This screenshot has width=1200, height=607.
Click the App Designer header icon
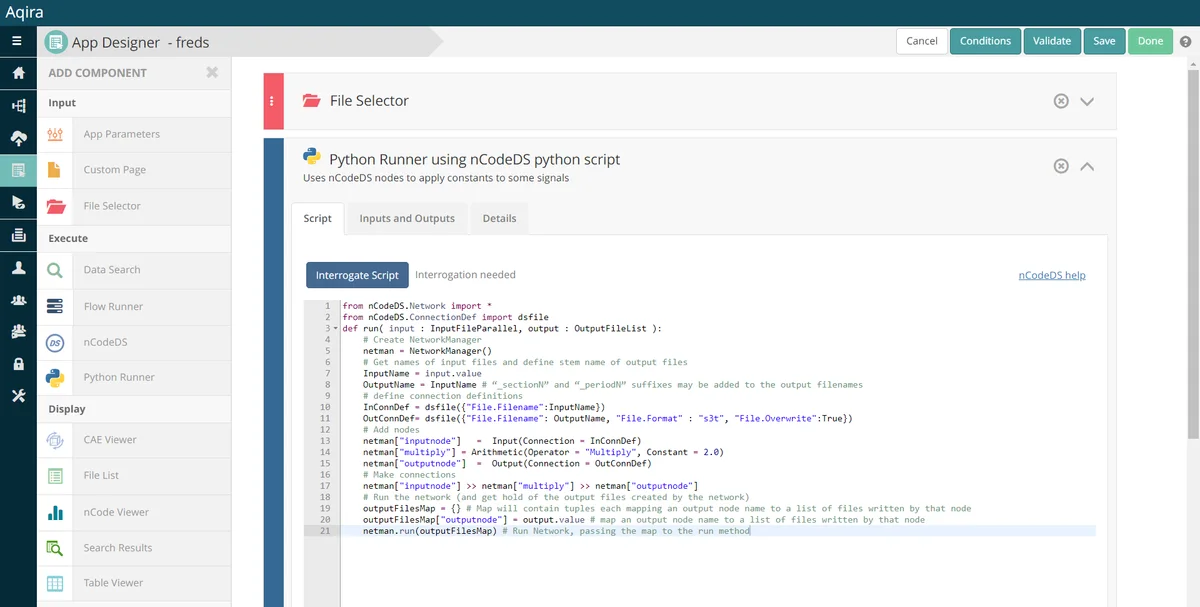(x=55, y=42)
